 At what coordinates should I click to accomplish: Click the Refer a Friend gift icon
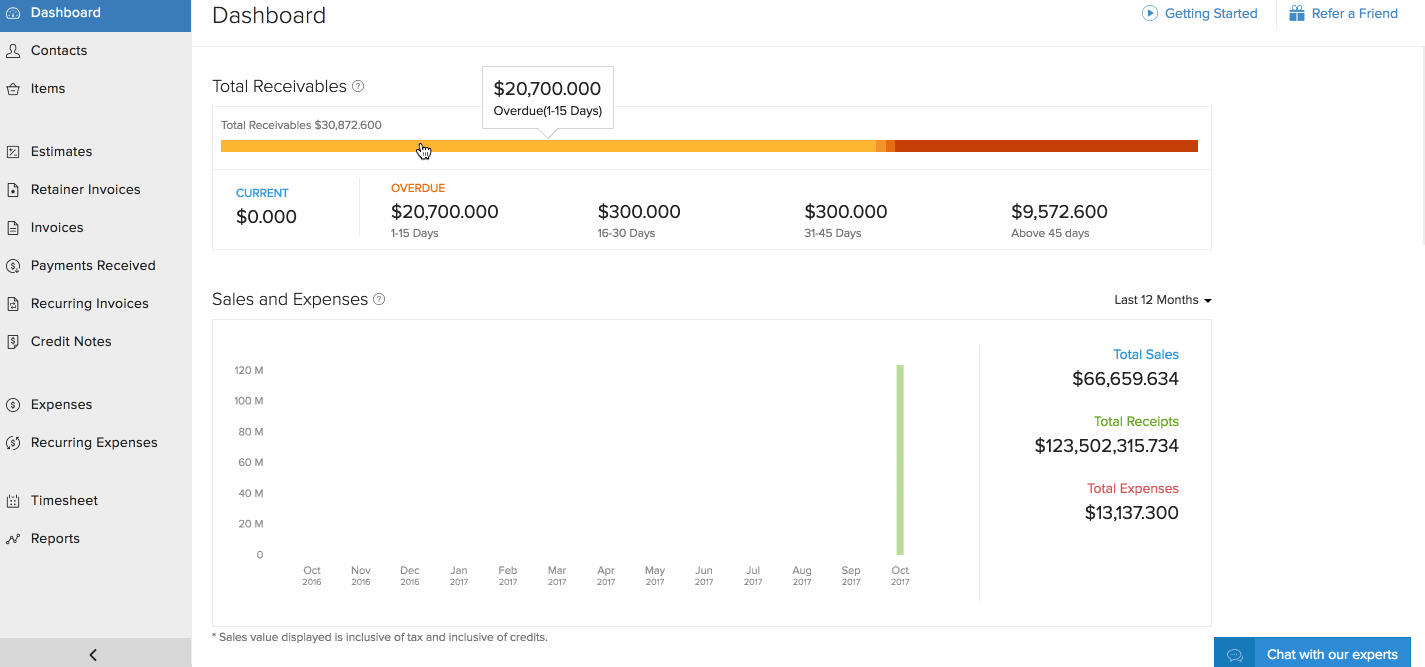click(x=1297, y=14)
